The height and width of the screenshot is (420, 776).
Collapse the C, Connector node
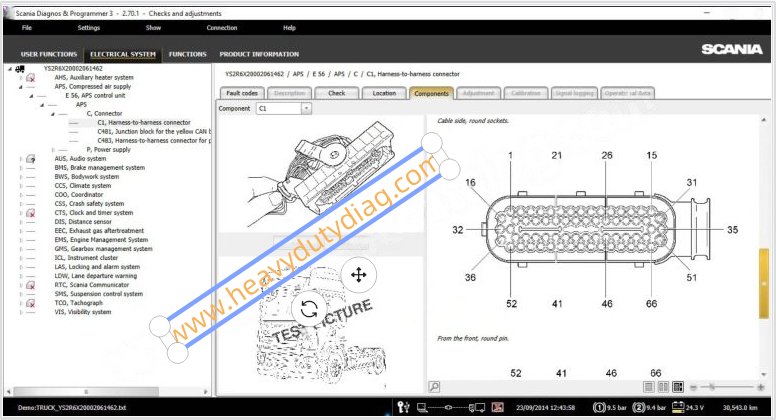point(52,114)
